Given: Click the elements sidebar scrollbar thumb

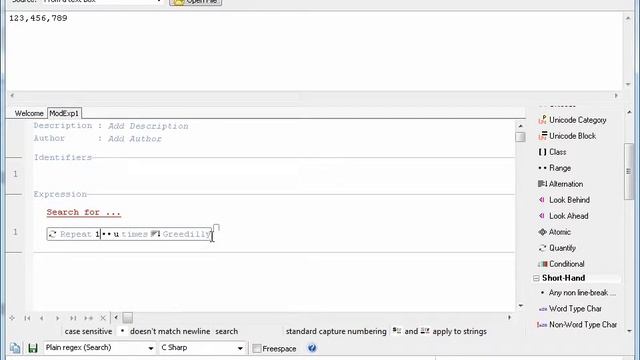Looking at the screenshot, I should [x=629, y=172].
